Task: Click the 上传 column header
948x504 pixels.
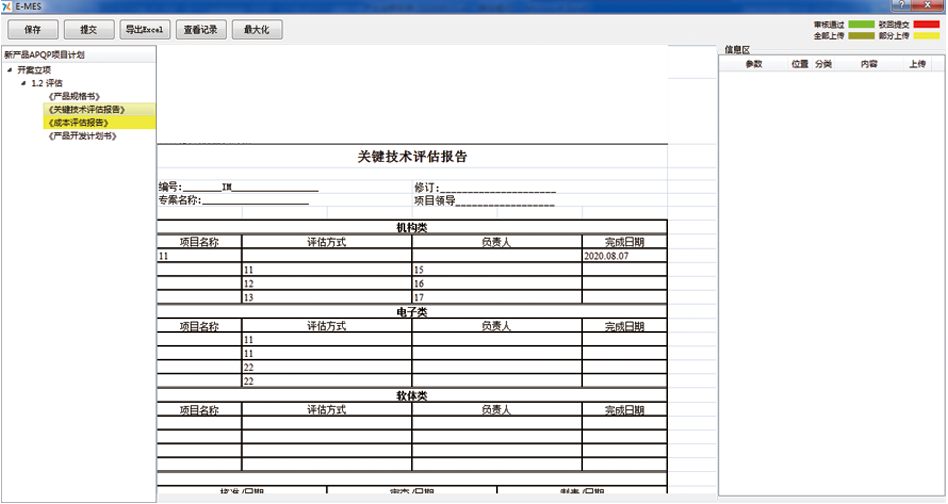Action: [917, 64]
